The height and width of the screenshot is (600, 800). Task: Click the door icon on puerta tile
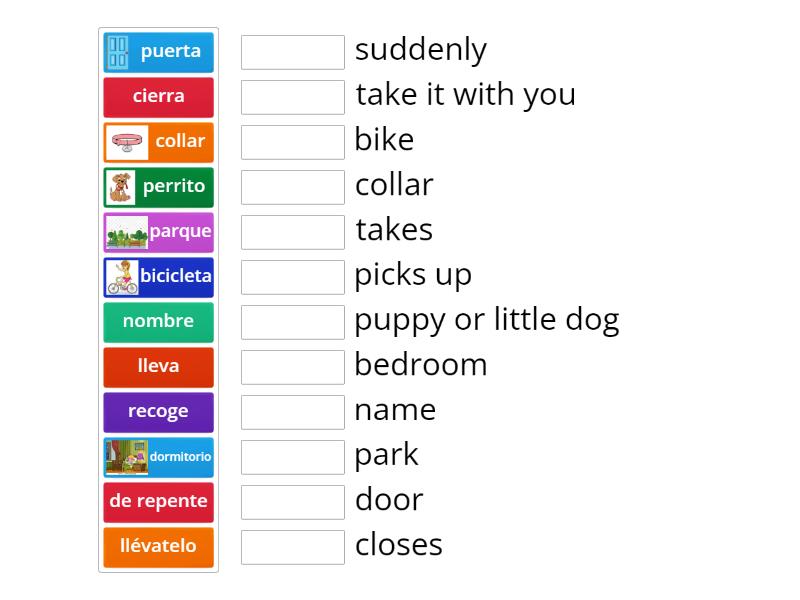[119, 52]
